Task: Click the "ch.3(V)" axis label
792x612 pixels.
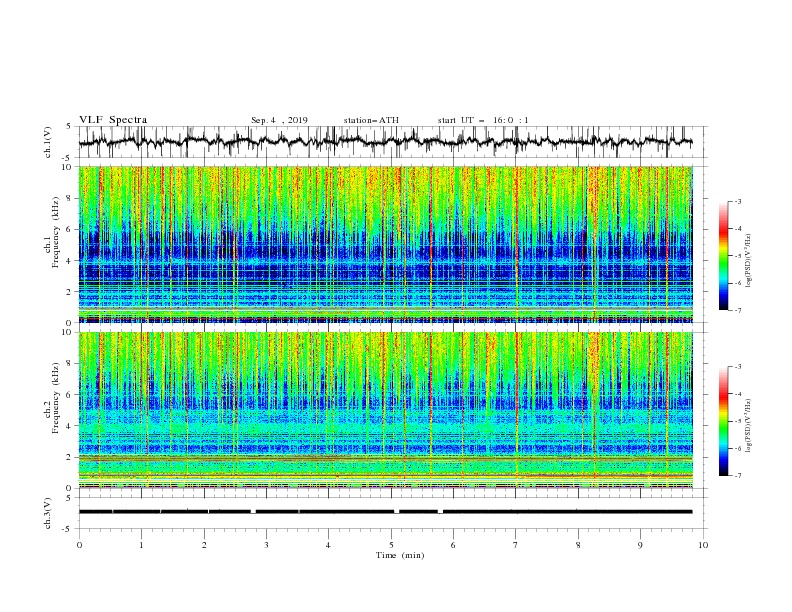Action: (48, 513)
